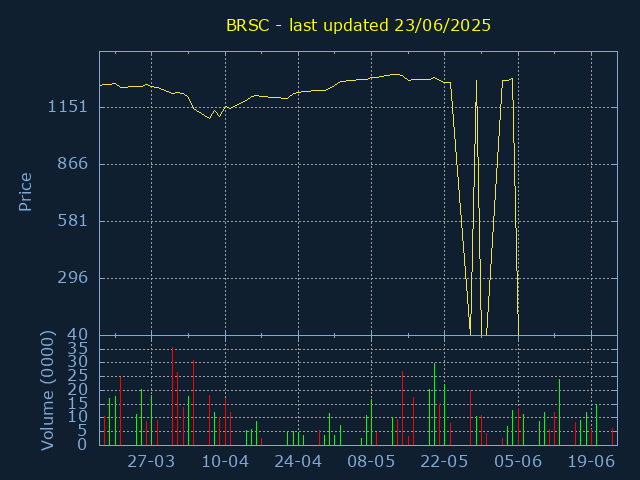
Task: Select the 35 volume axis label
Action: [78, 348]
